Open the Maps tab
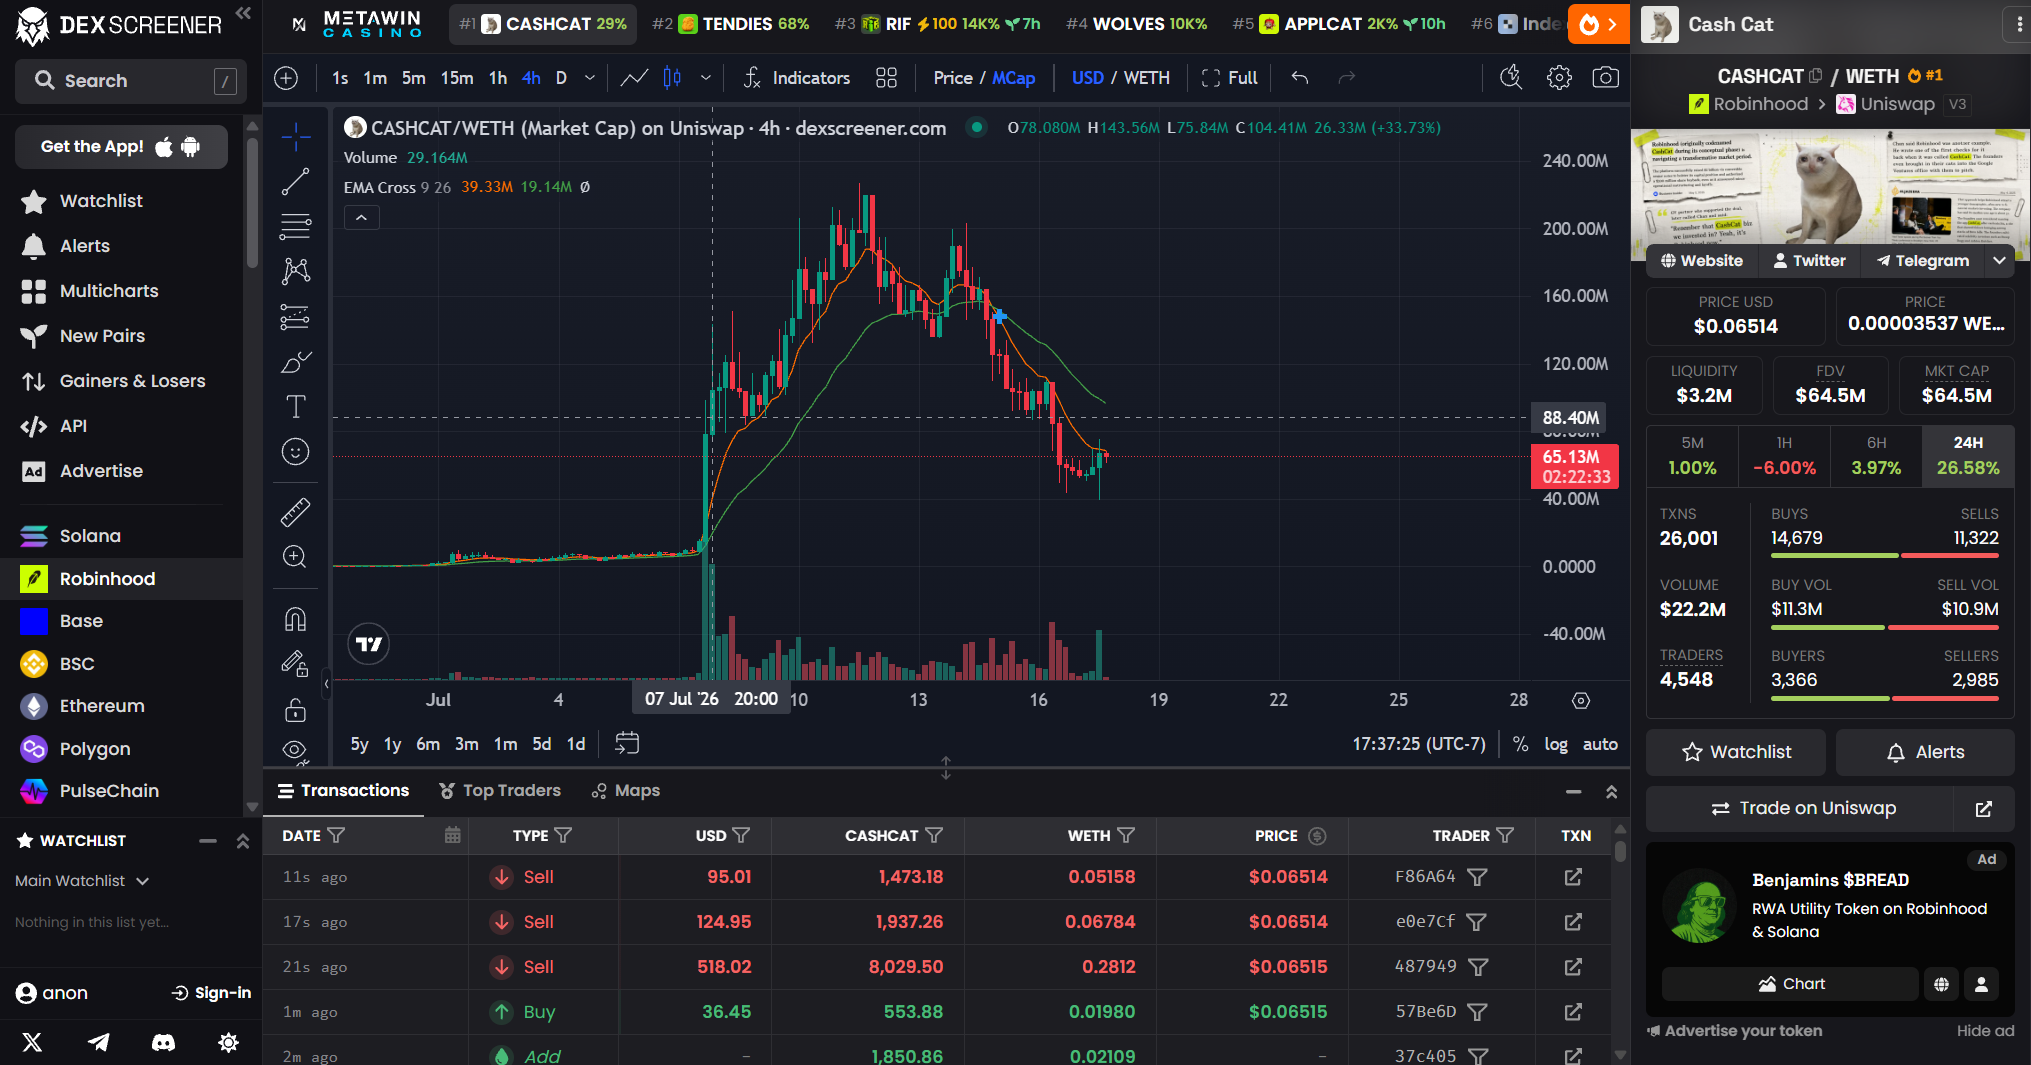 click(x=626, y=791)
